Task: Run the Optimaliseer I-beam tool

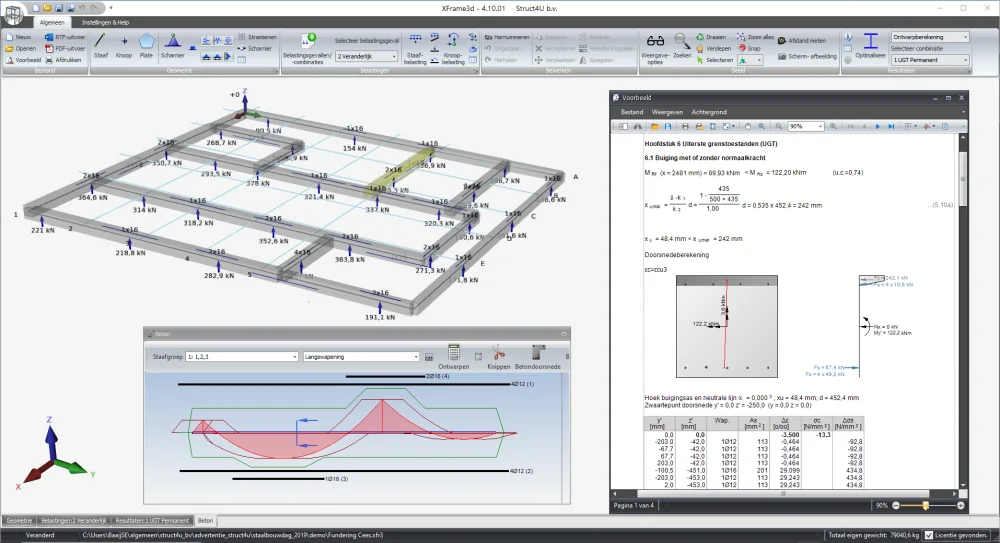Action: coord(870,46)
